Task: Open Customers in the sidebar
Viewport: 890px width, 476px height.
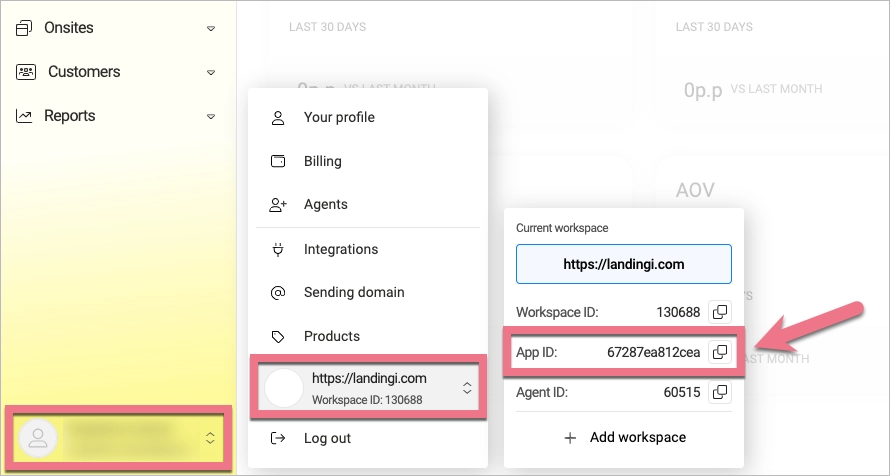Action: (84, 71)
